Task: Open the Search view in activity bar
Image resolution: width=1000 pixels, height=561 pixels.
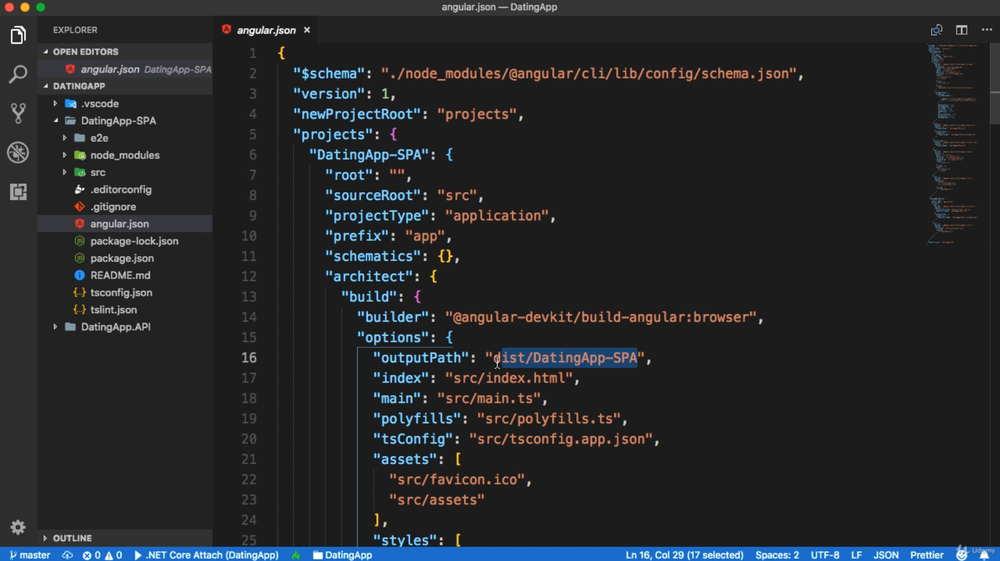Action: coord(18,74)
